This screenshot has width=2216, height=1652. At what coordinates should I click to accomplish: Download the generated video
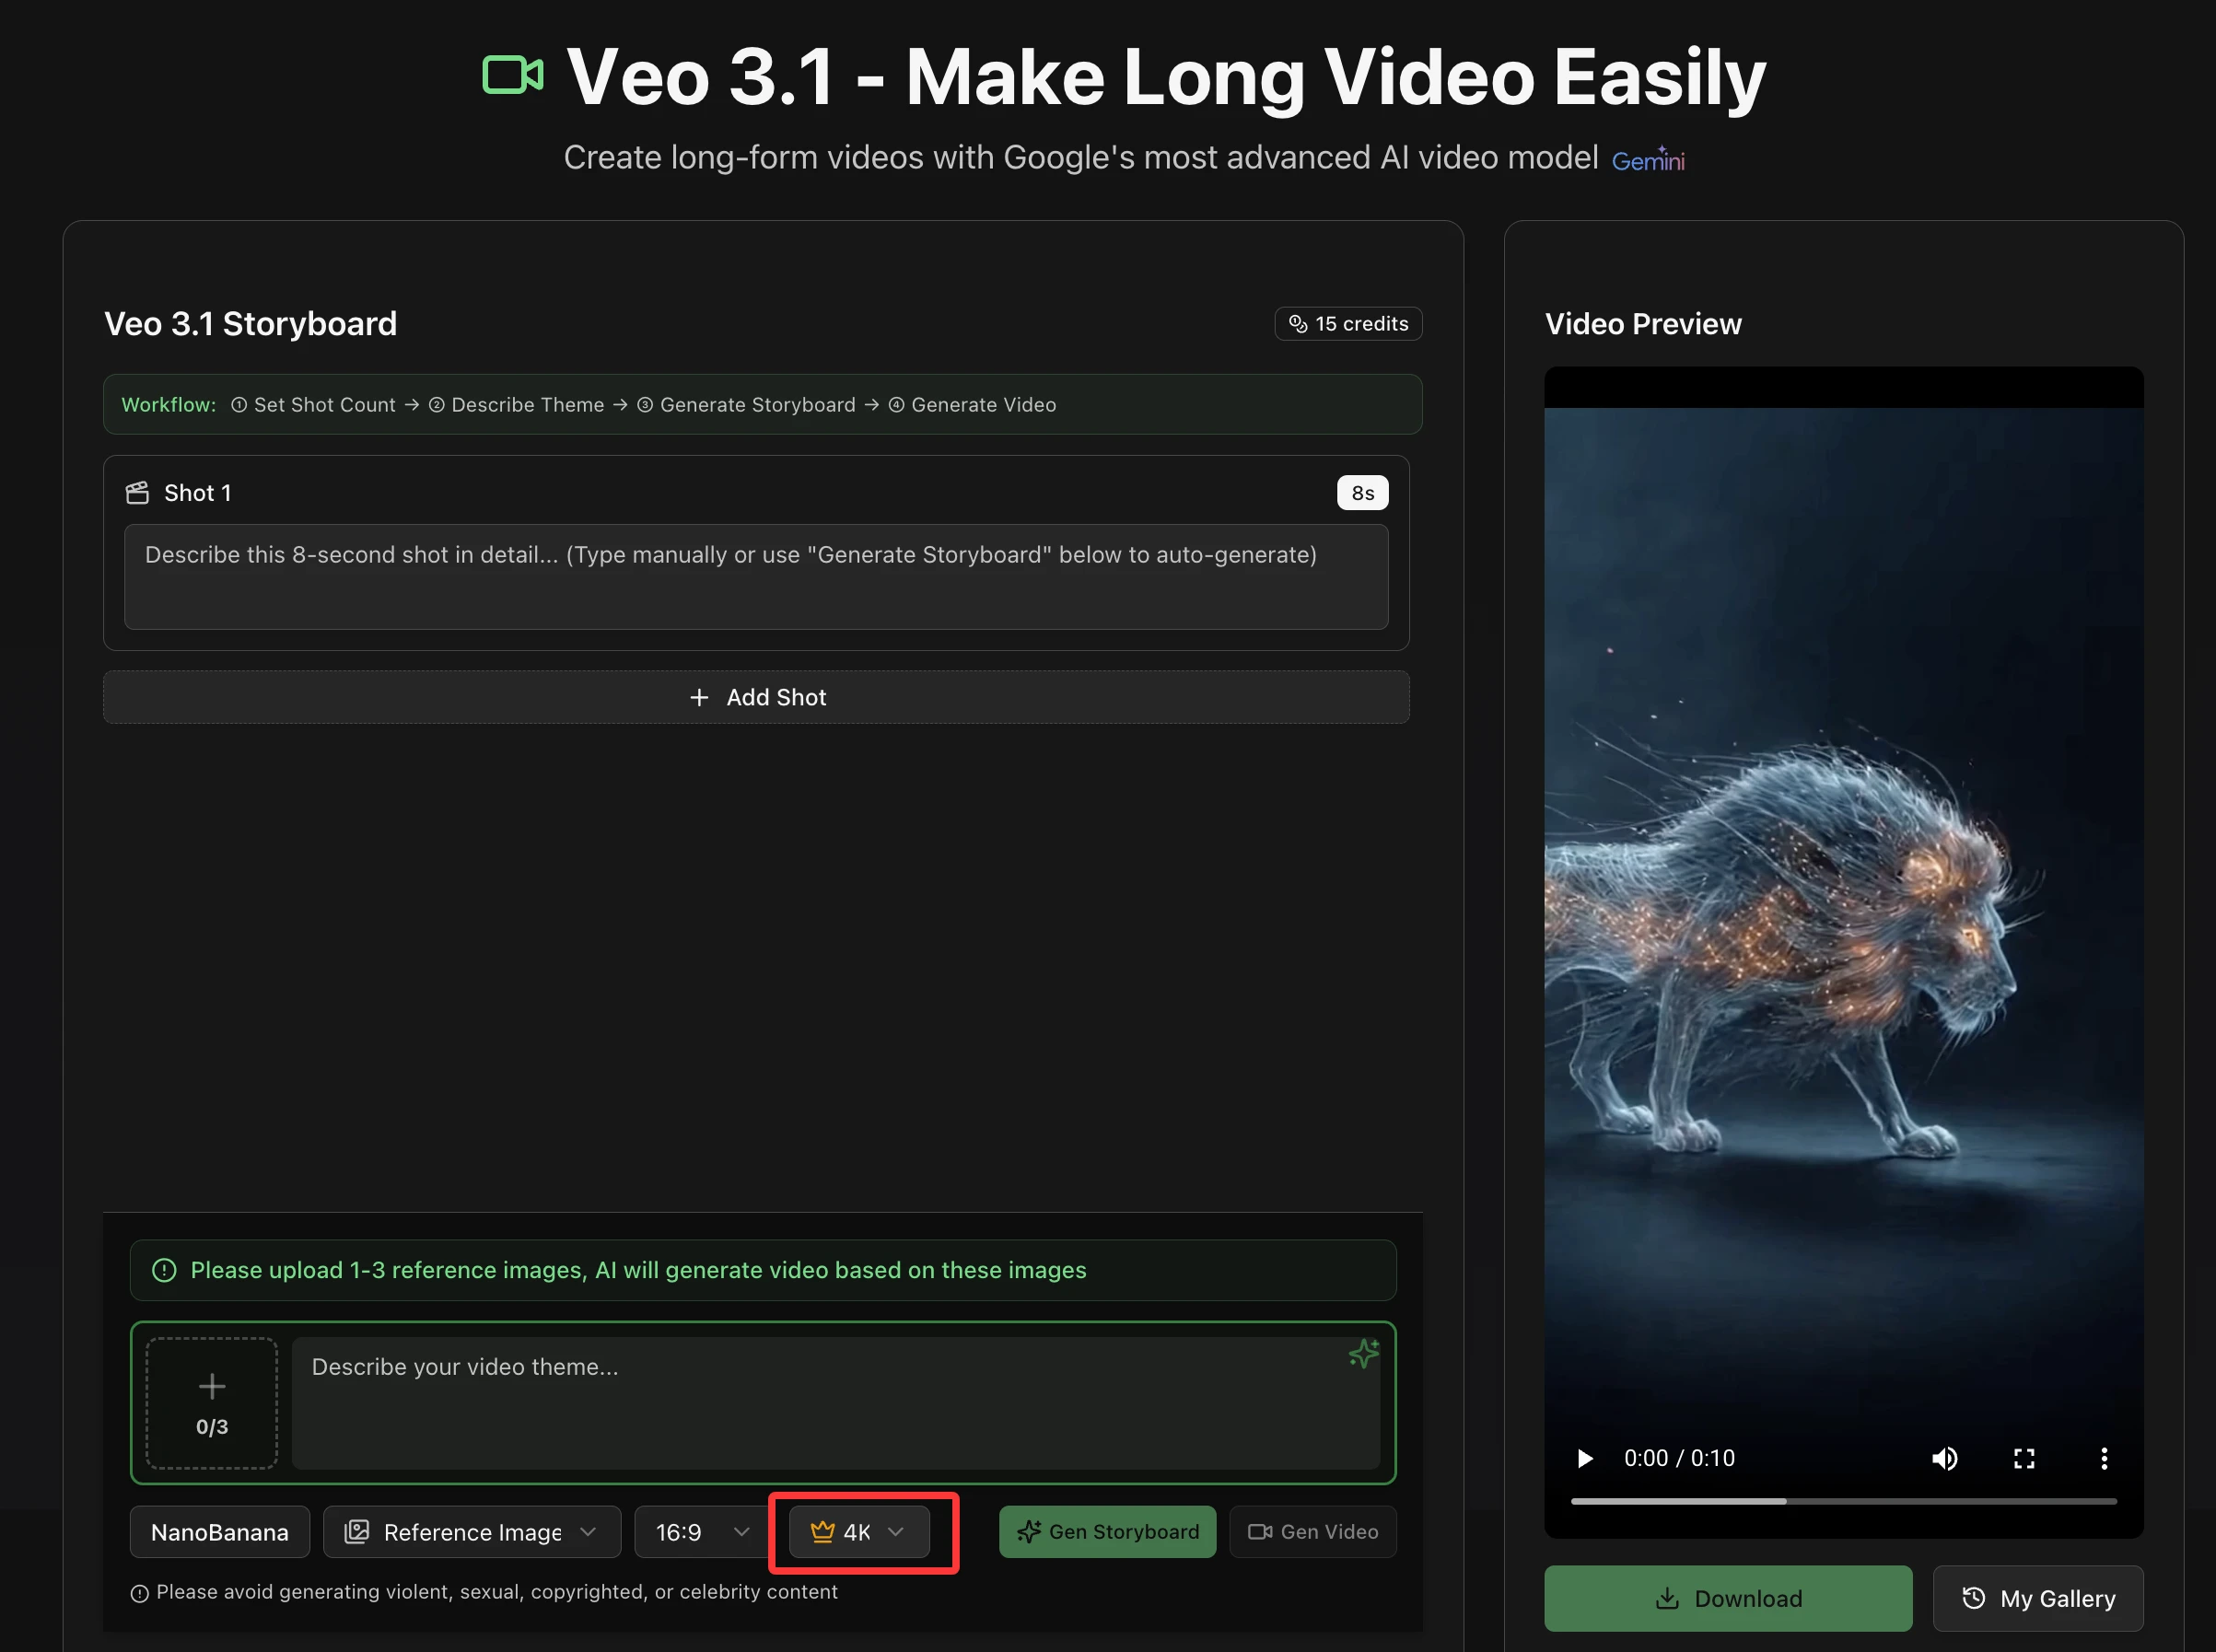pyautogui.click(x=1727, y=1598)
